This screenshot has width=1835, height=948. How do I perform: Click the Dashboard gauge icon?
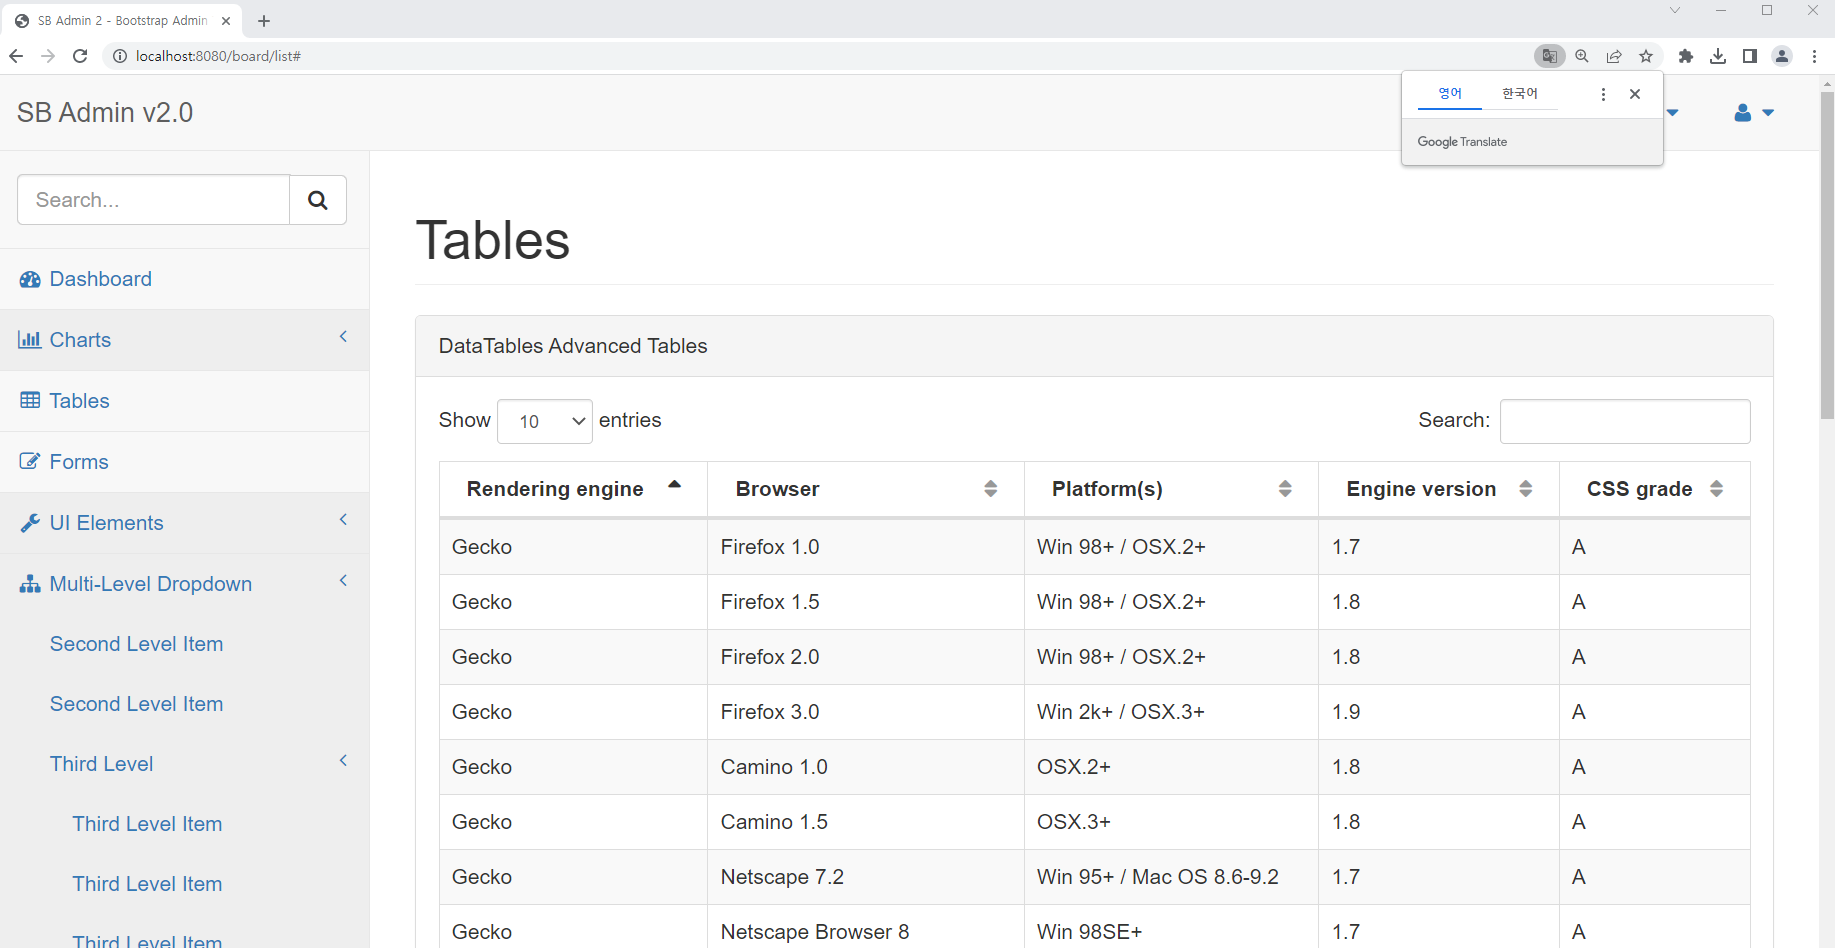point(30,279)
